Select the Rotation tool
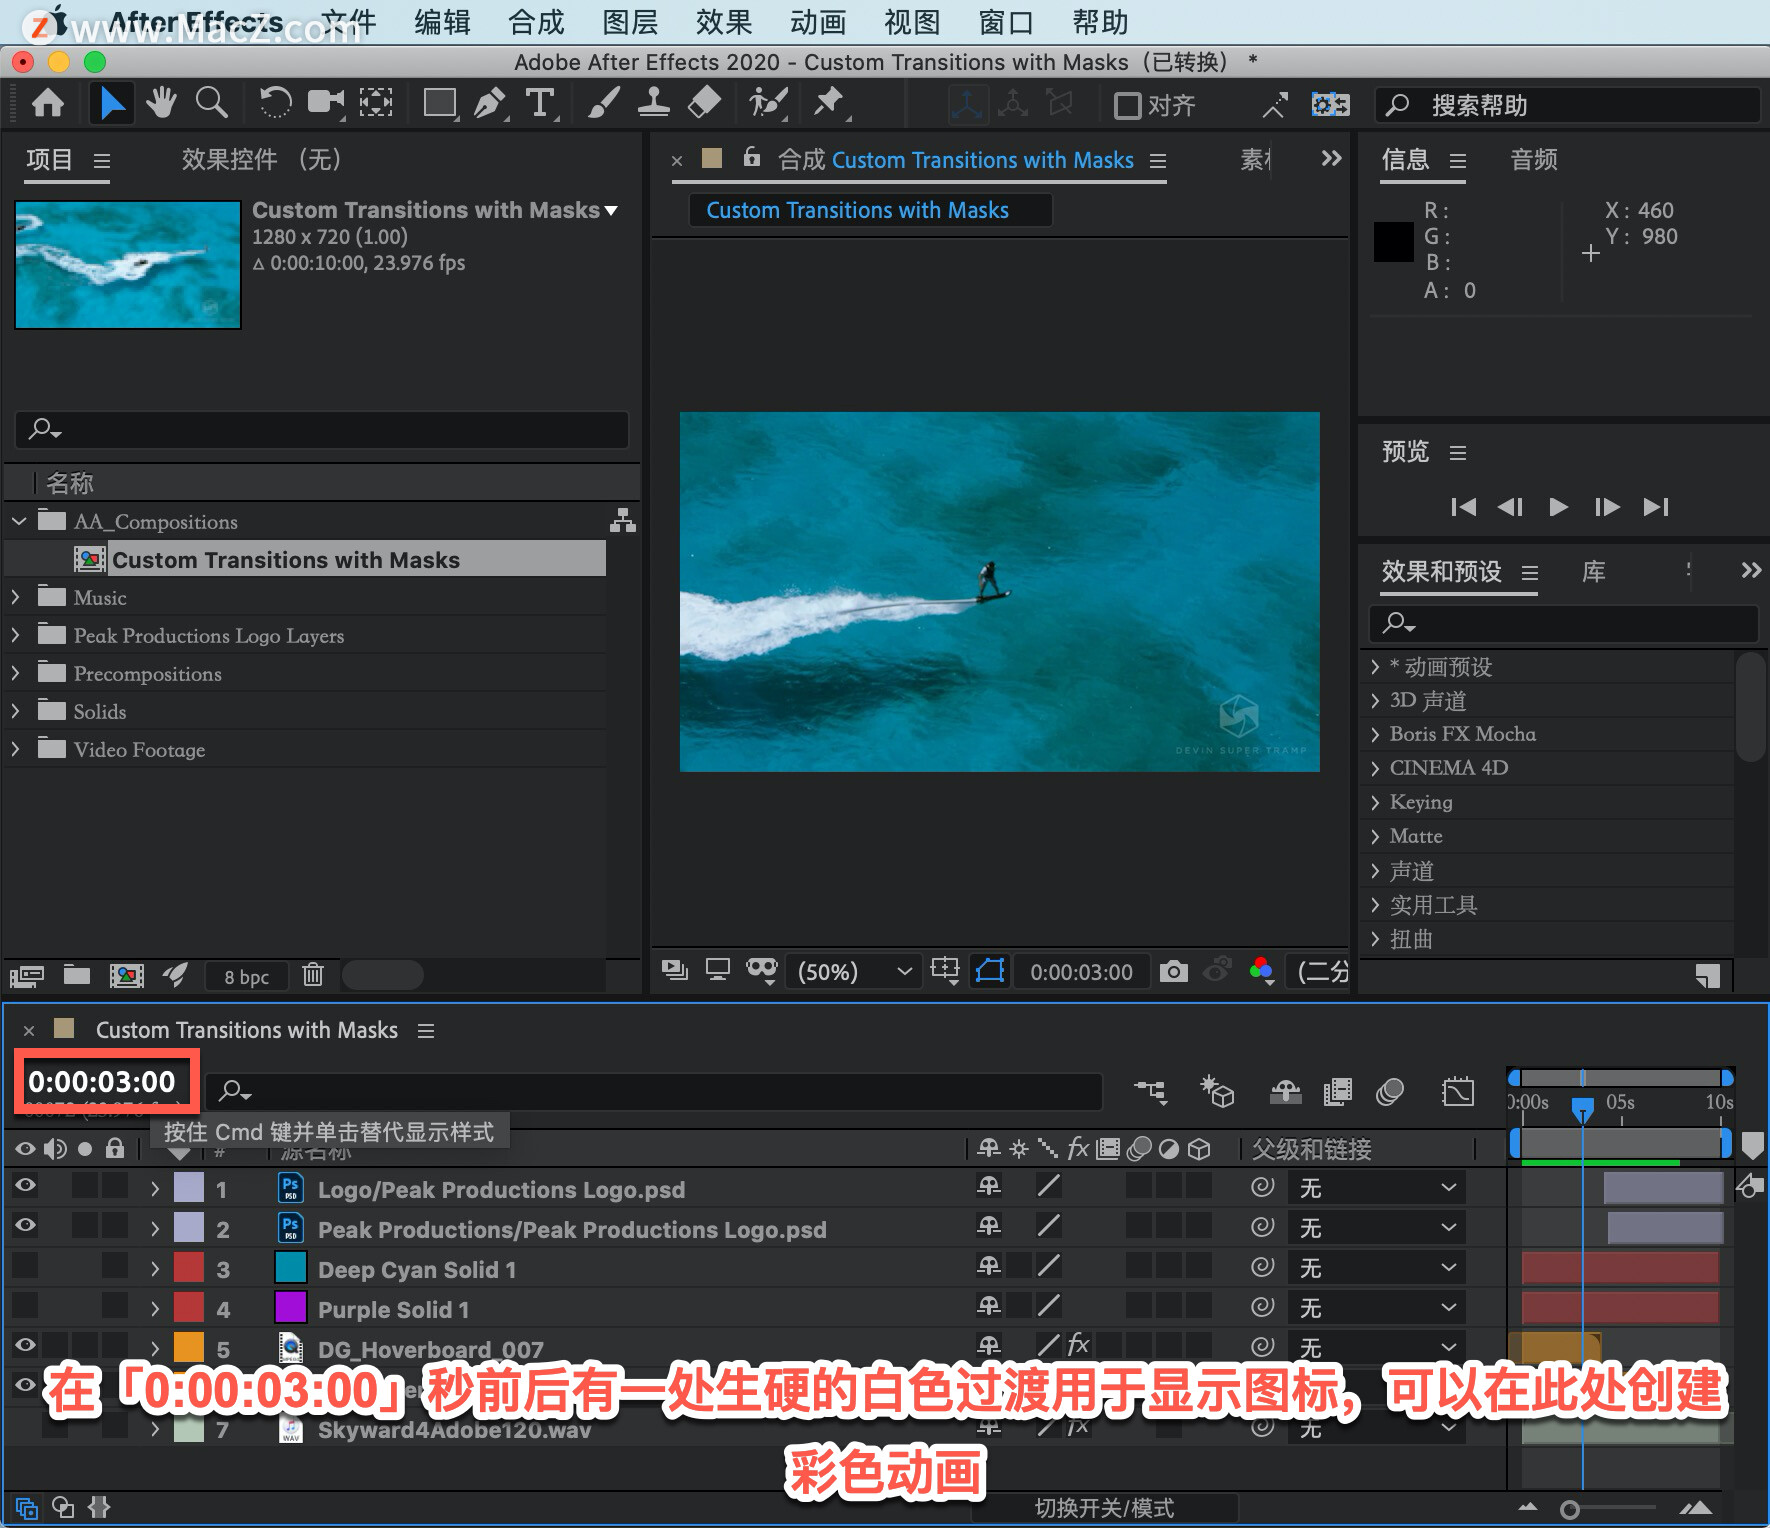This screenshot has height=1528, width=1770. pyautogui.click(x=275, y=103)
